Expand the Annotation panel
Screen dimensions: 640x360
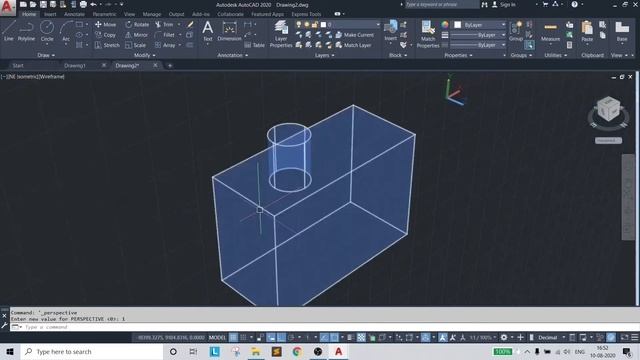232,55
